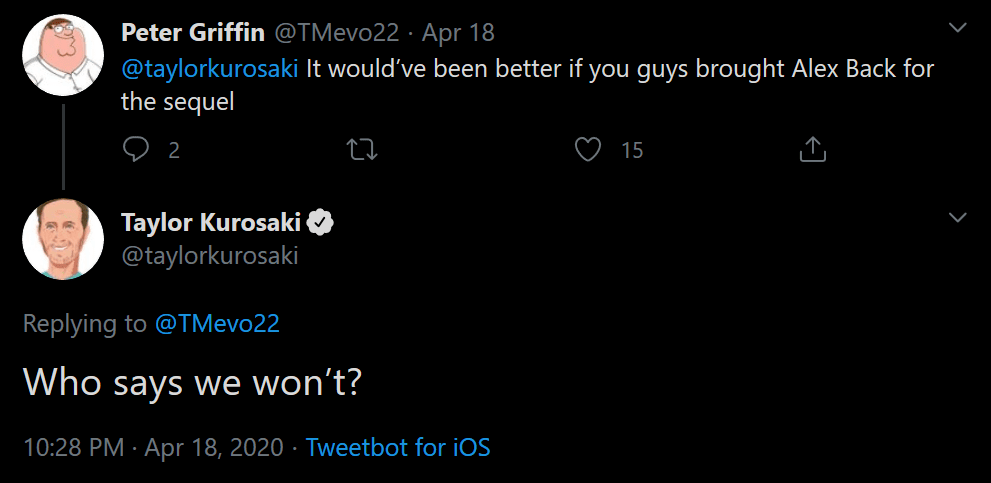Open the Peter Griffin display name
Image resolution: width=991 pixels, height=483 pixels.
point(192,32)
